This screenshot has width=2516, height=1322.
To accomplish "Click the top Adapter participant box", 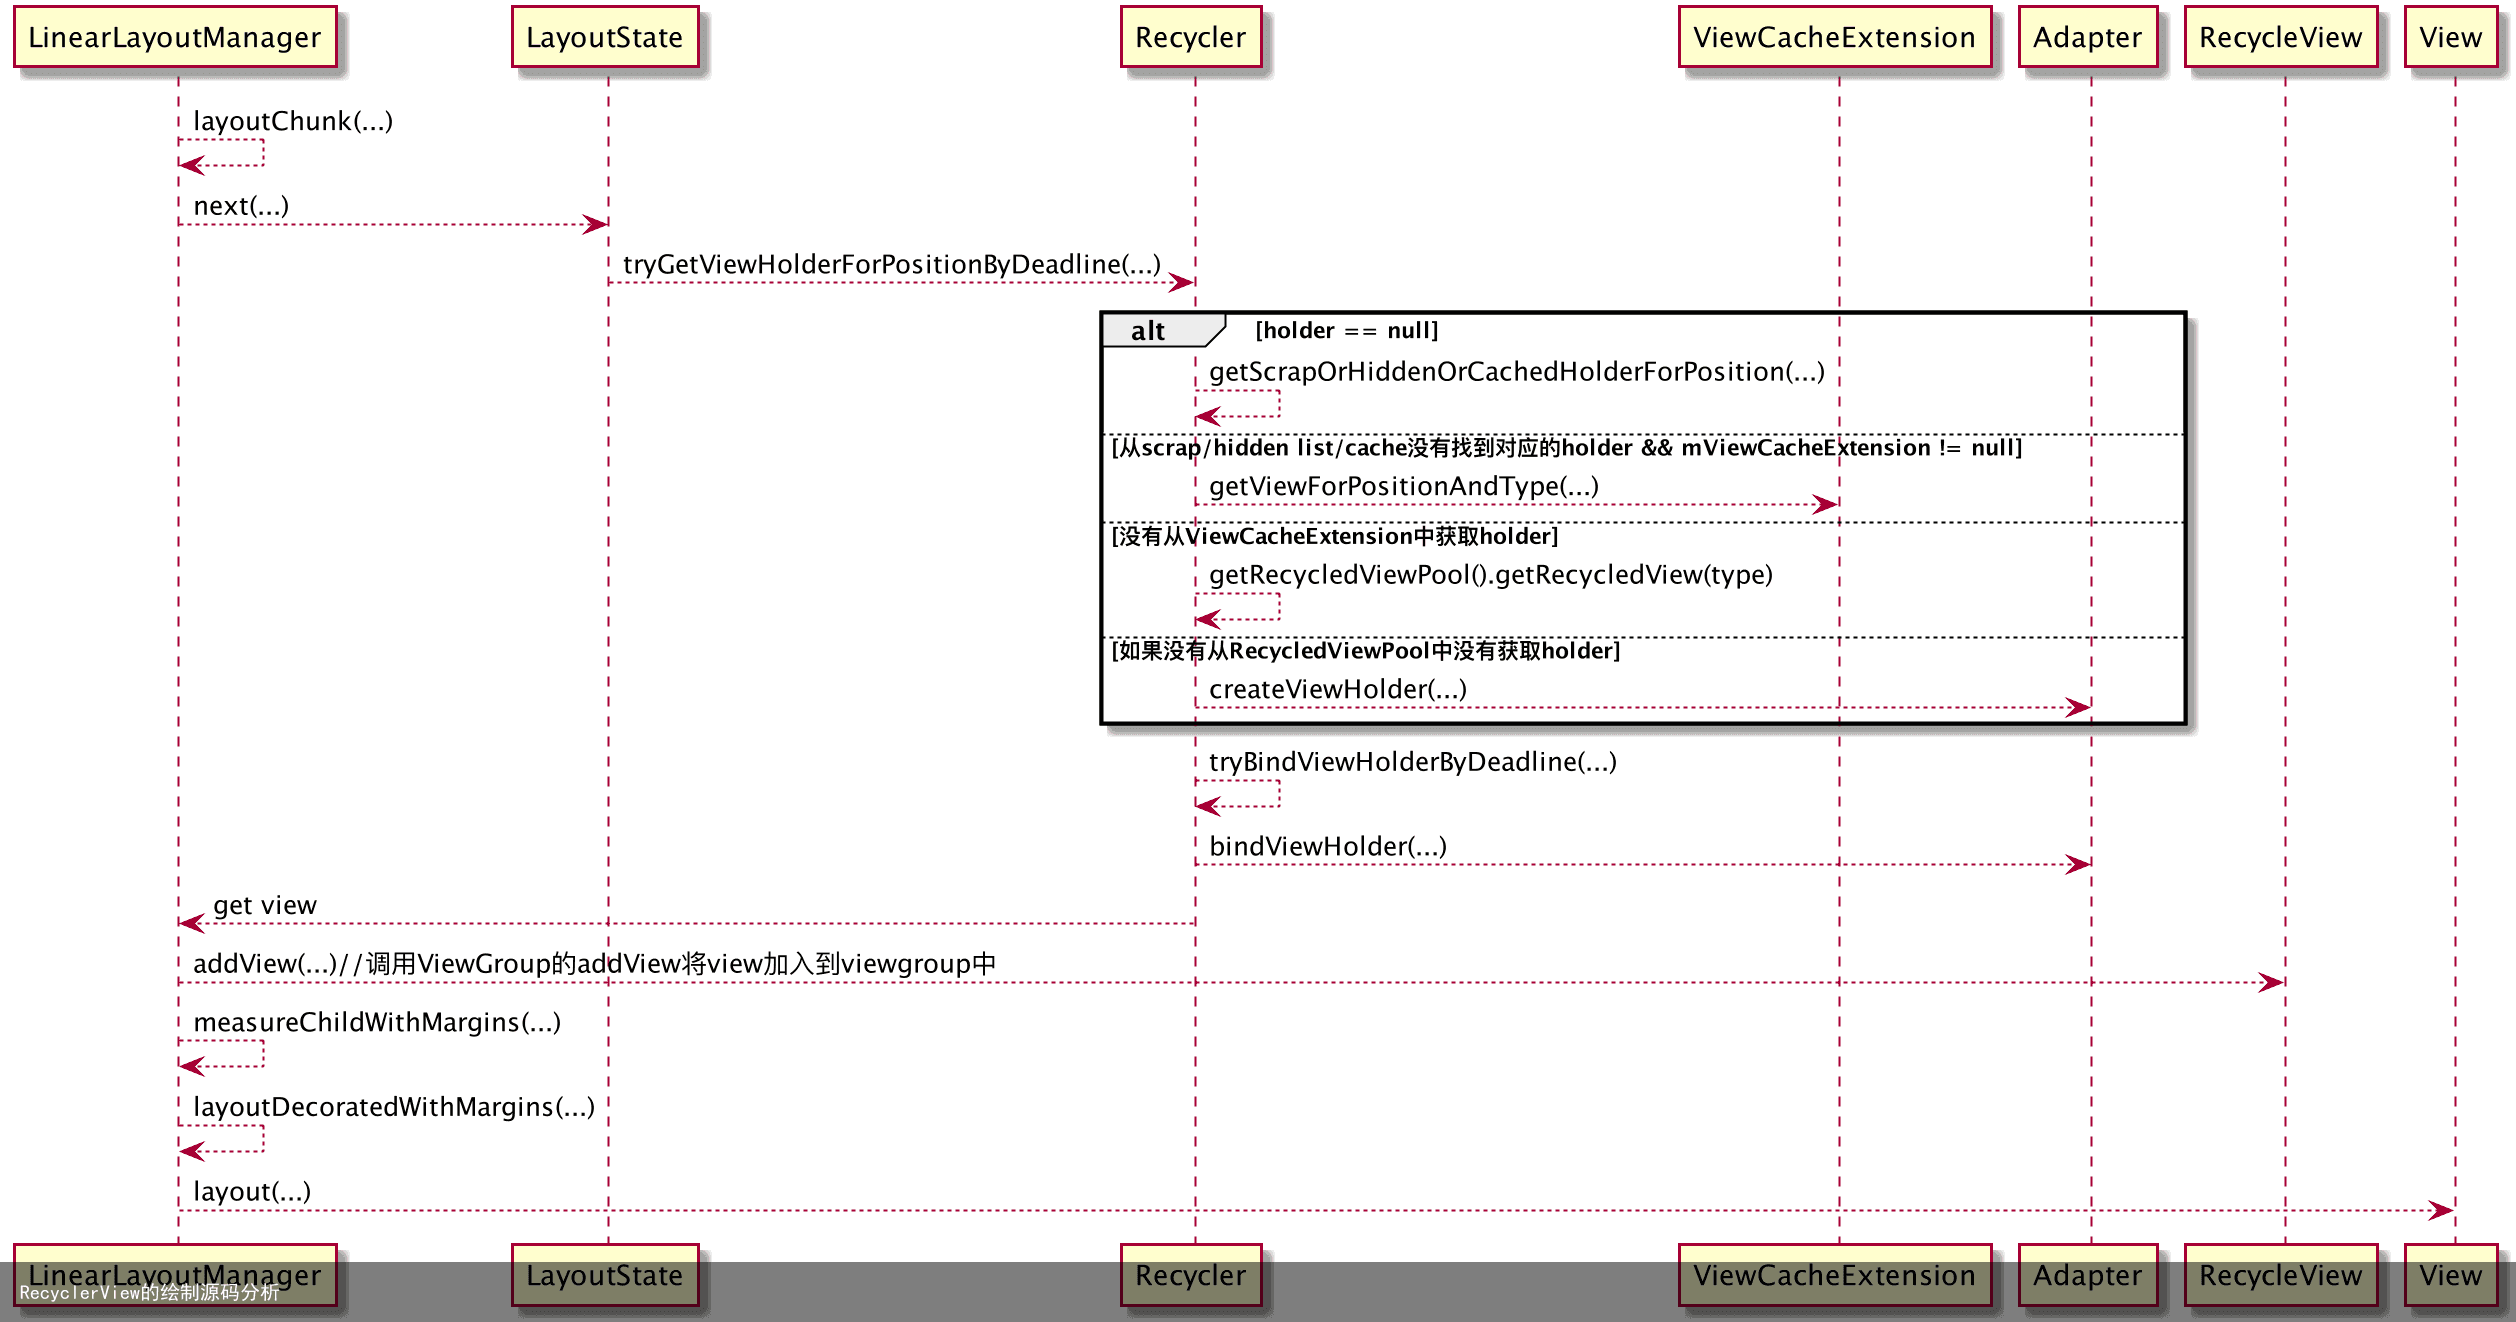I will [2088, 37].
